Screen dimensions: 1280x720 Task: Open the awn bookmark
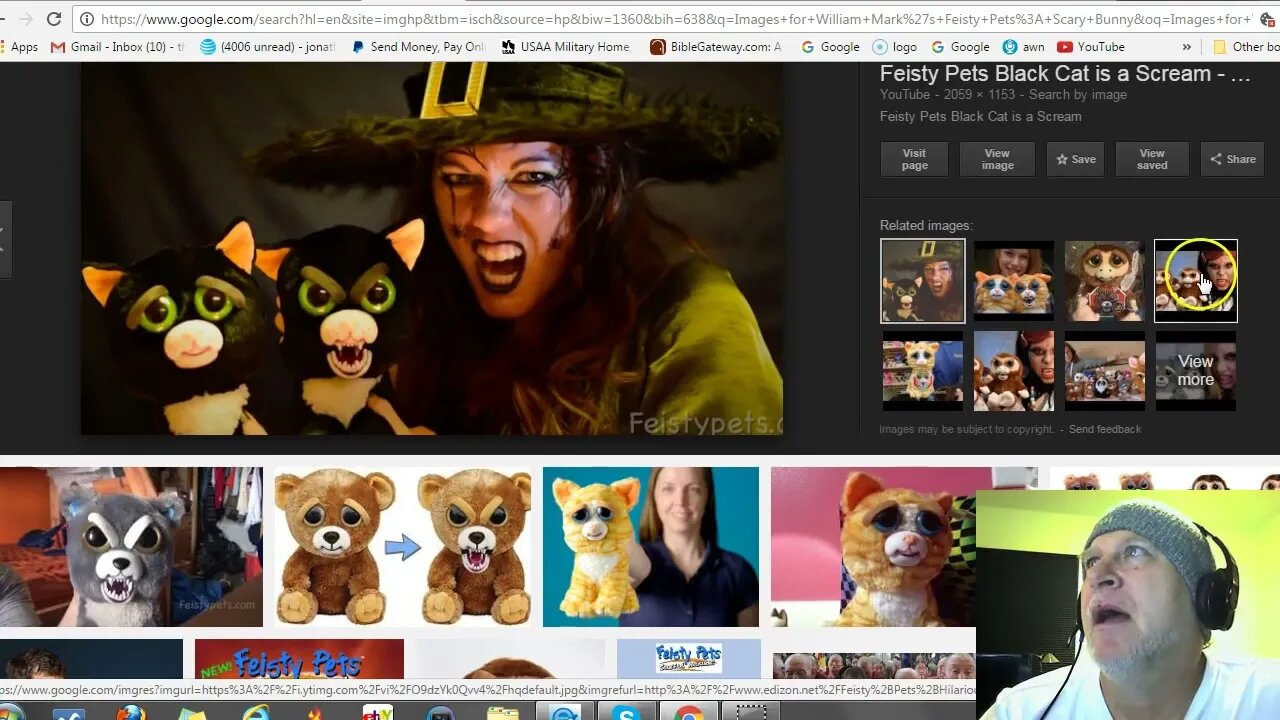click(x=1023, y=47)
